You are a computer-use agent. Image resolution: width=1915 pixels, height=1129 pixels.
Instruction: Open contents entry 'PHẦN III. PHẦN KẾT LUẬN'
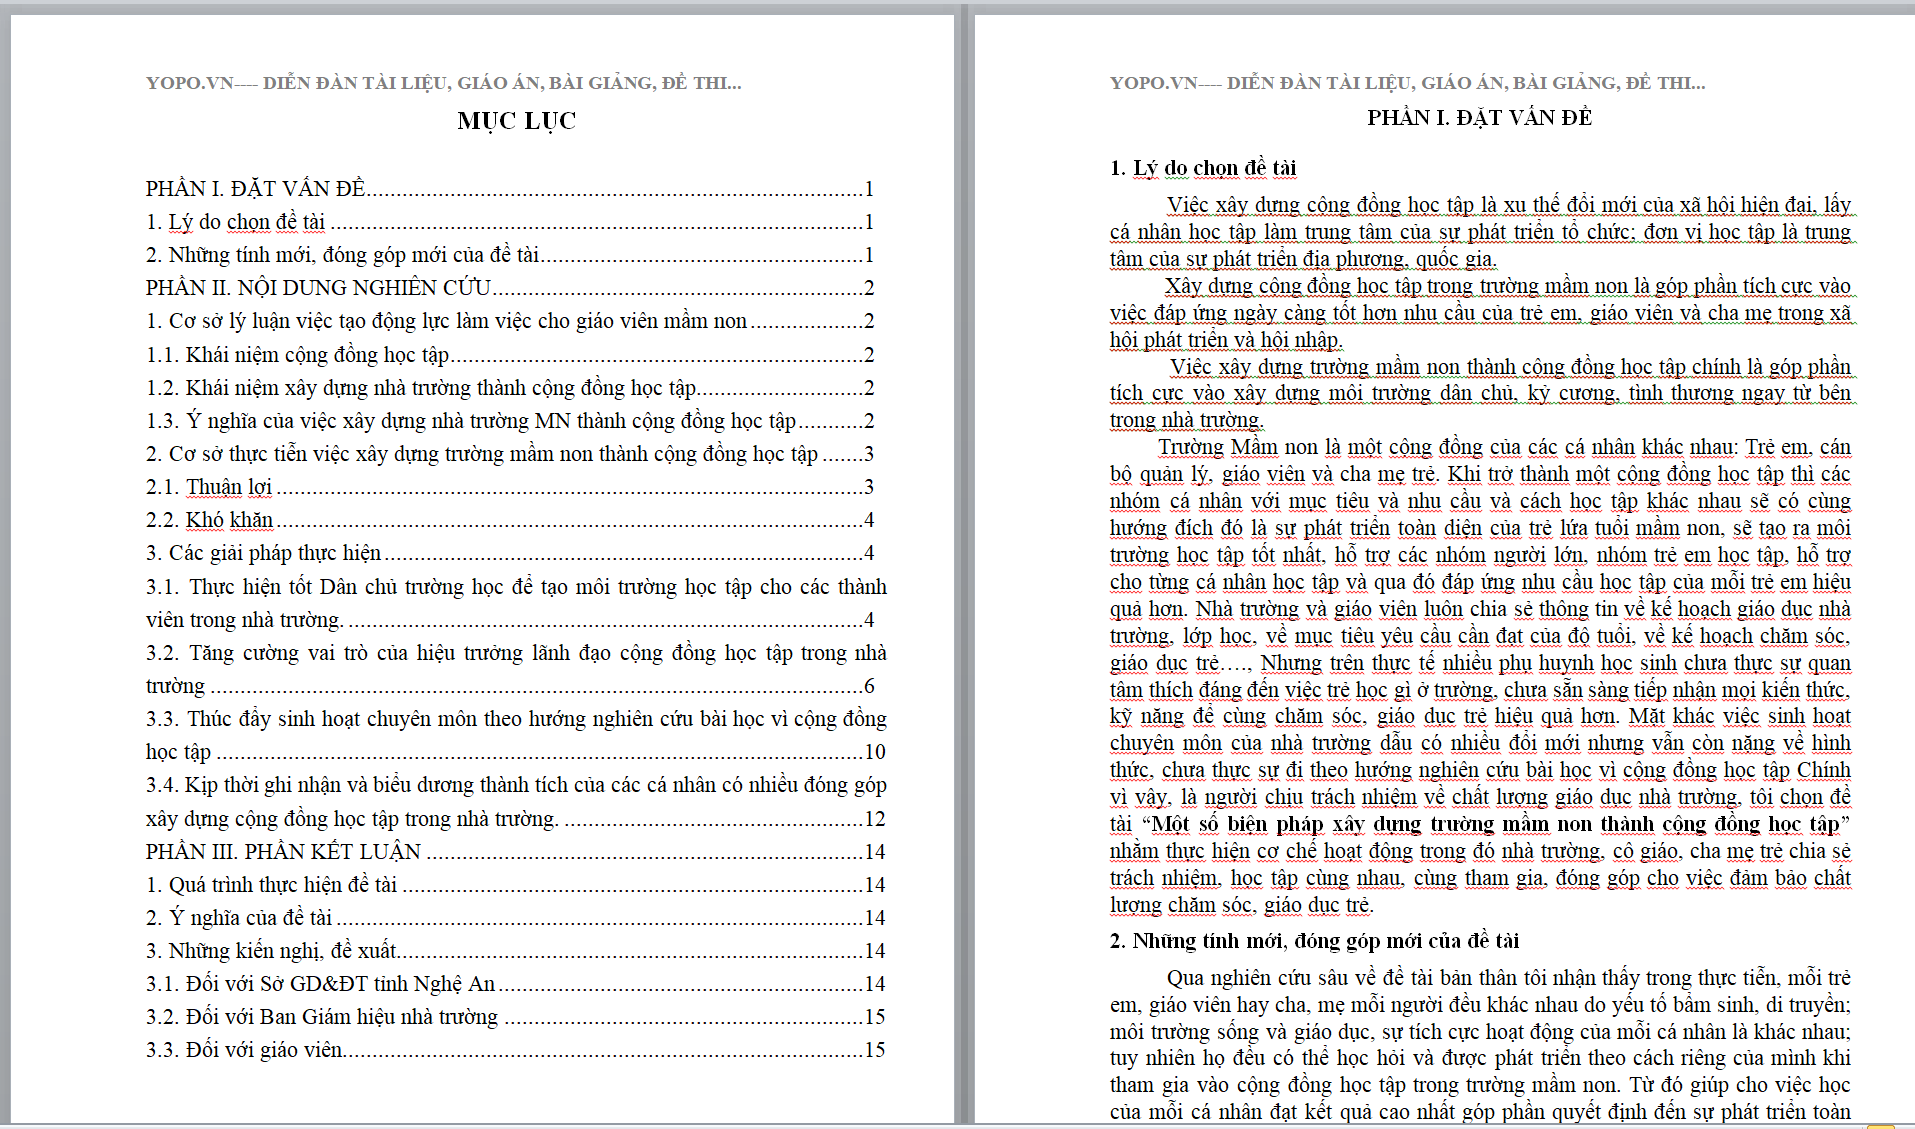click(x=516, y=852)
